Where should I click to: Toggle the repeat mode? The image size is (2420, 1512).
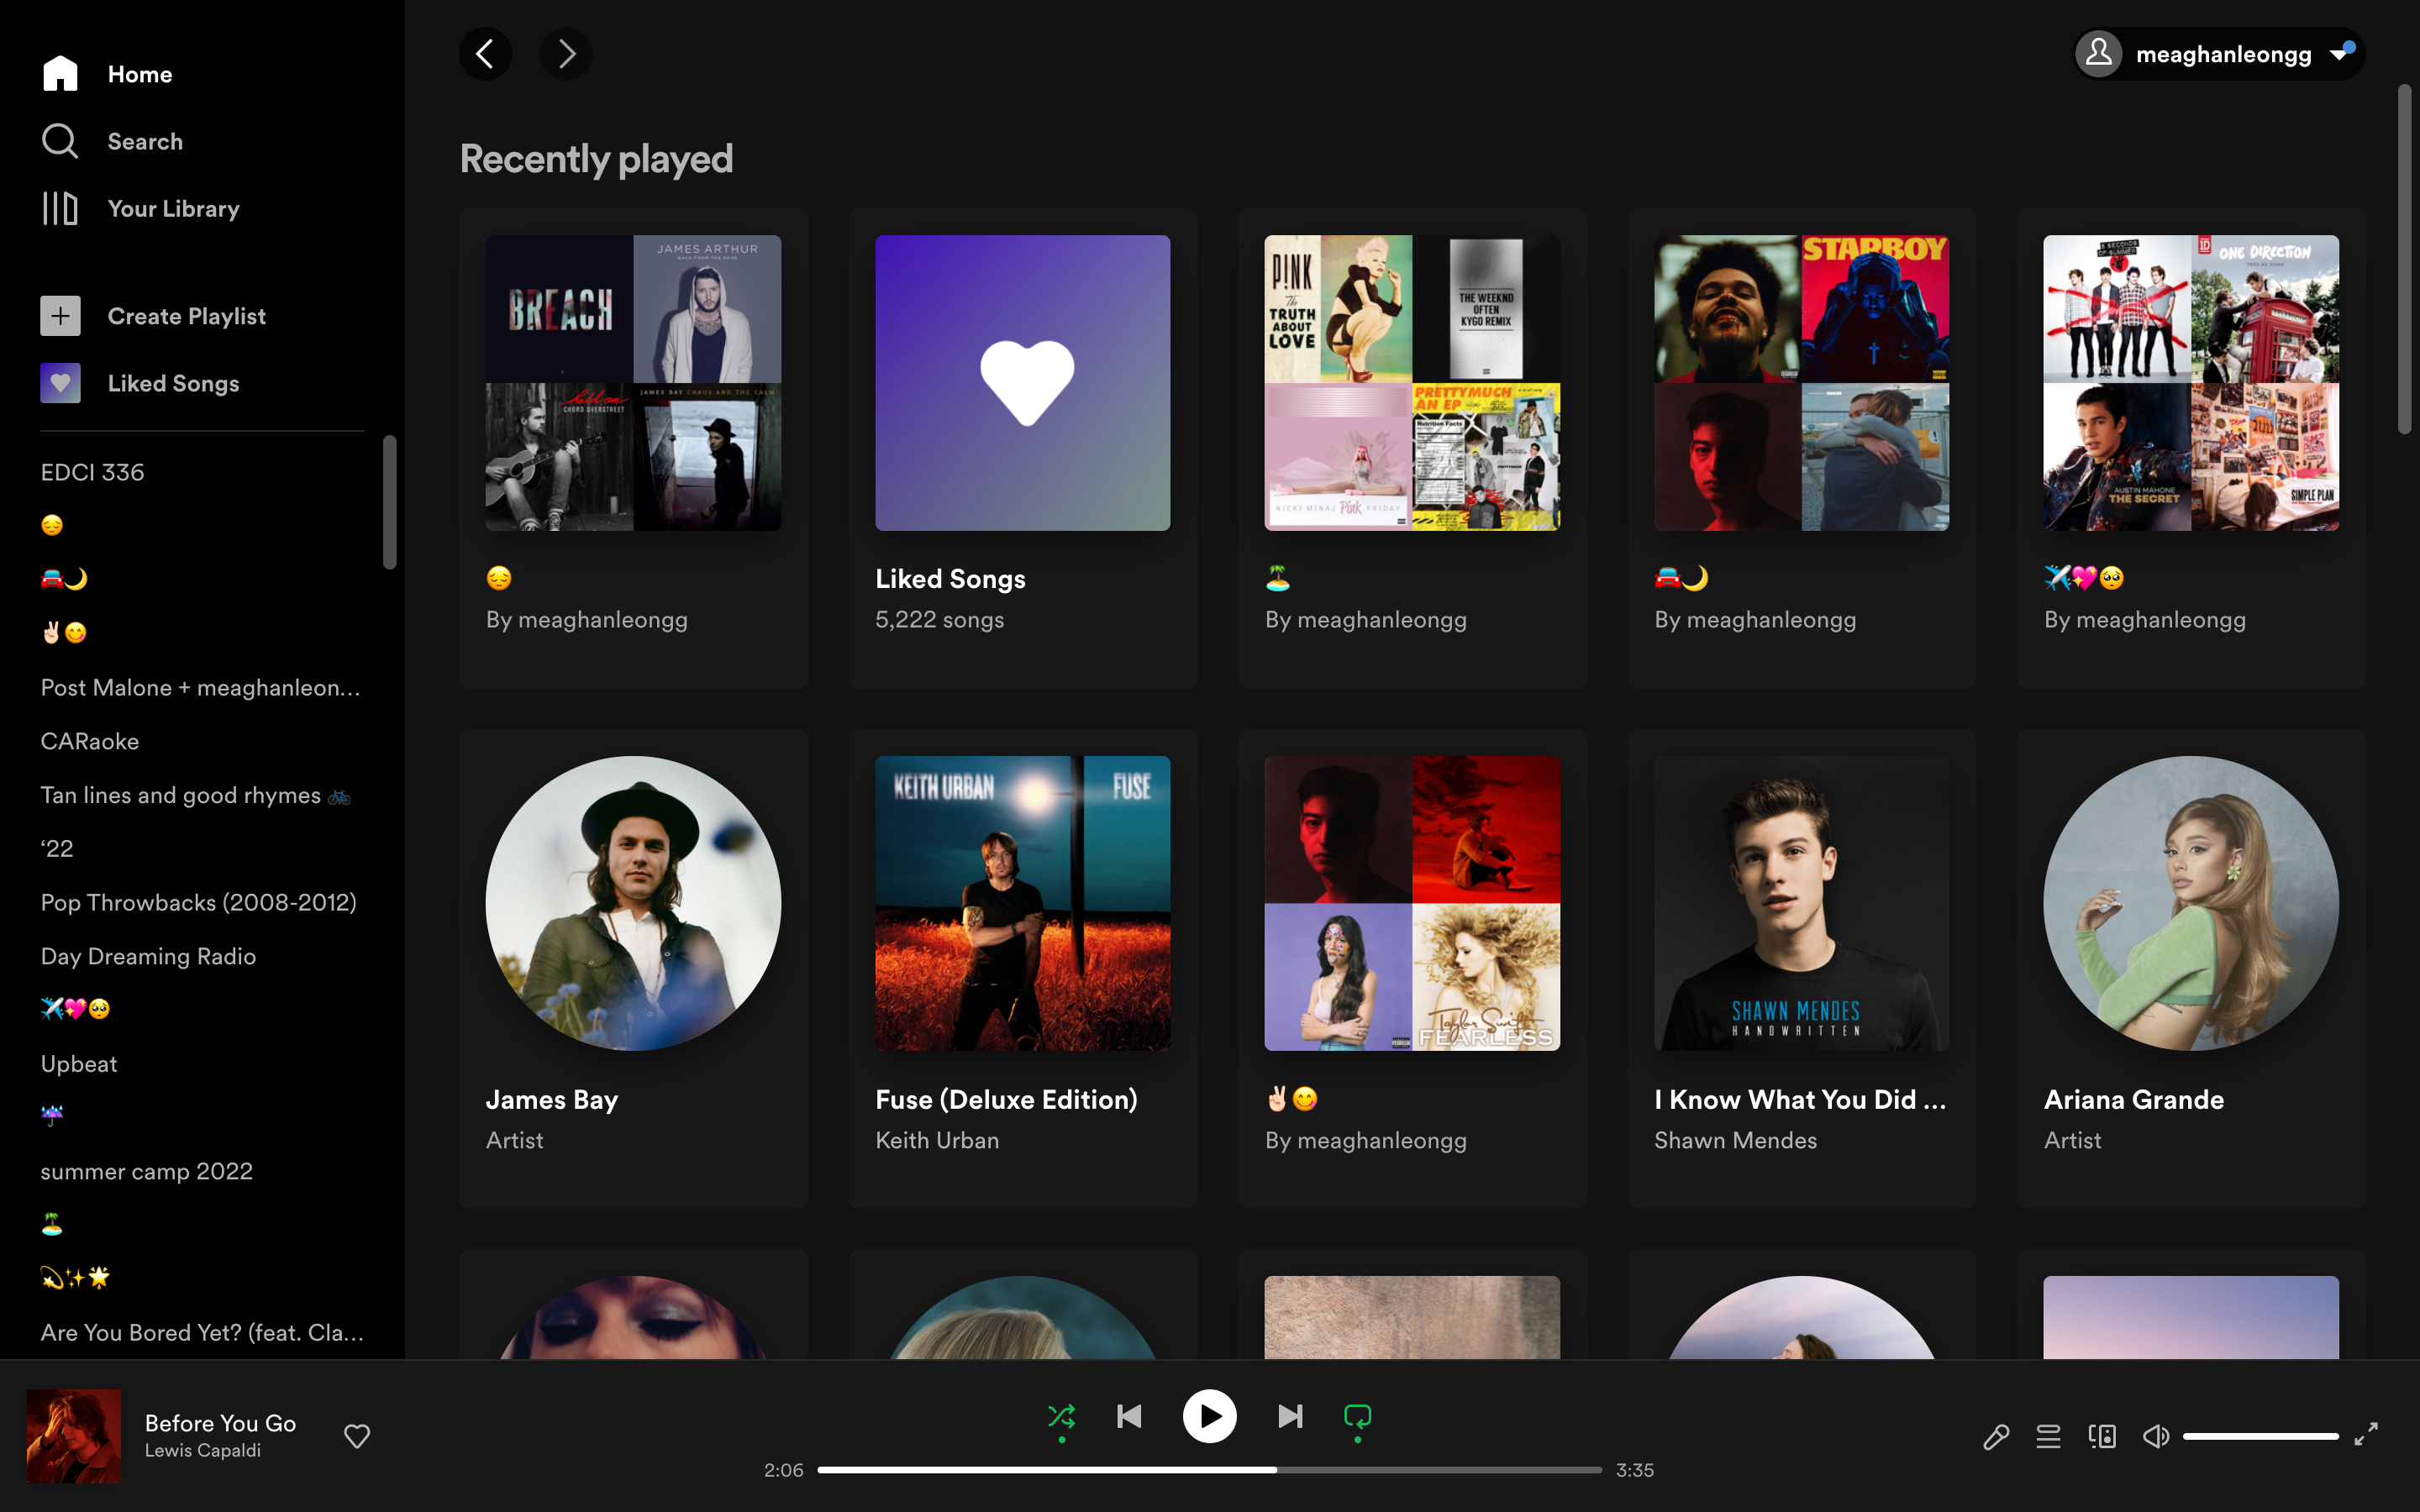tap(1357, 1416)
